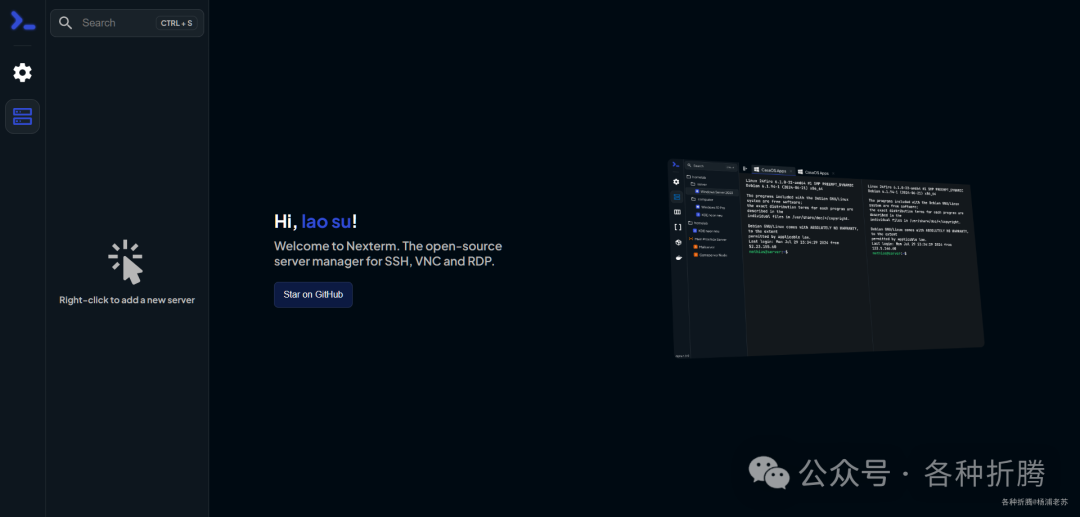Click the search magnifier icon
The width and height of the screenshot is (1080, 517).
point(65,23)
